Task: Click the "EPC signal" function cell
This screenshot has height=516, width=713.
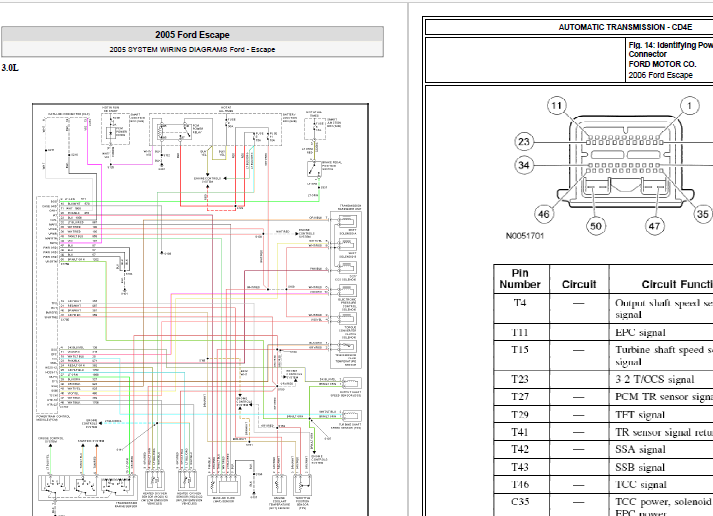Action: 661,333
